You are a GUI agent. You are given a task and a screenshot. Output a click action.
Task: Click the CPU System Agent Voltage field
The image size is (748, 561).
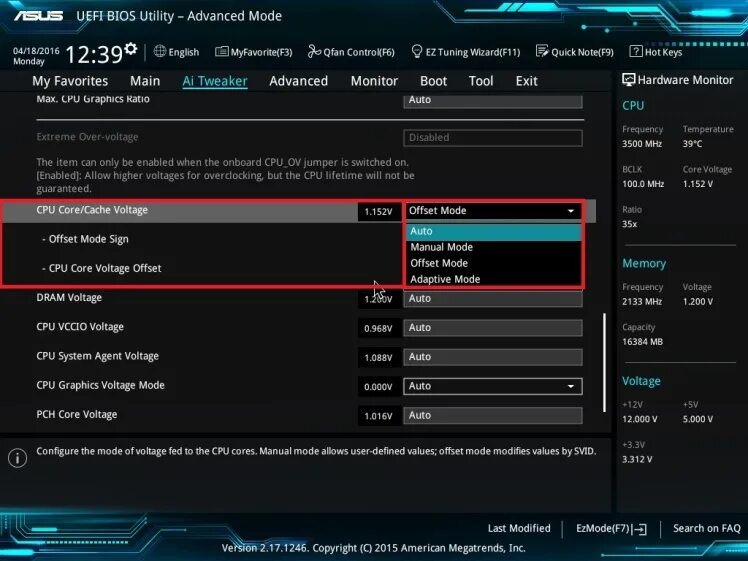tap(493, 357)
